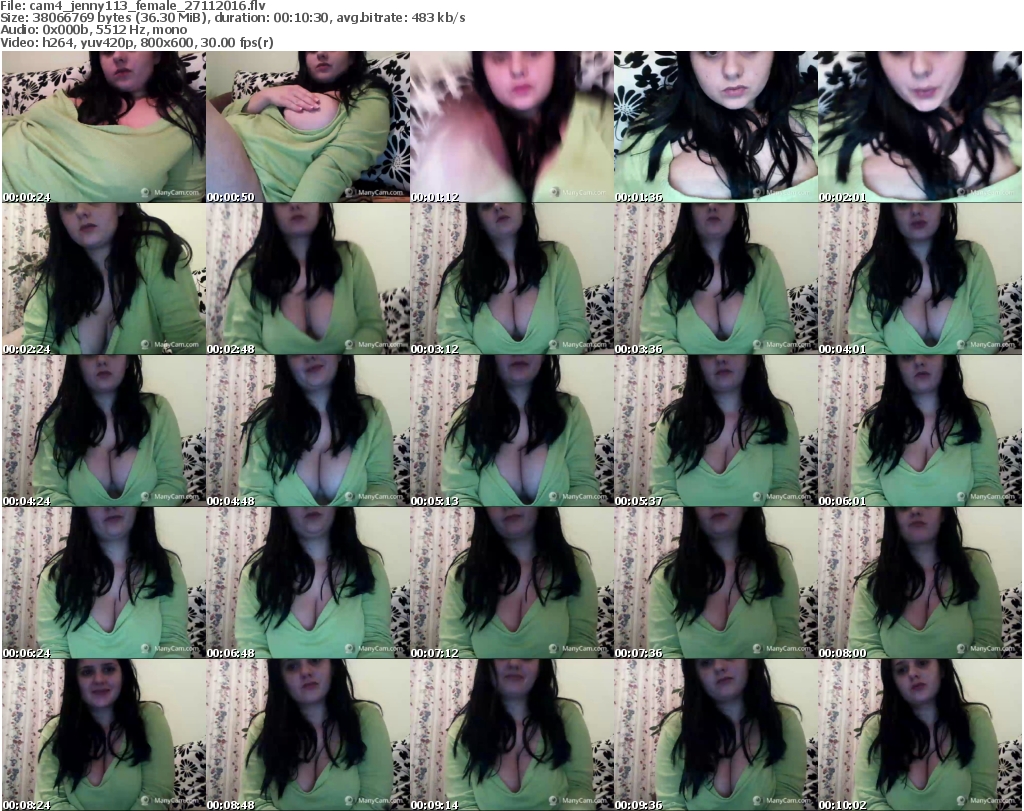The width and height of the screenshot is (1024, 811).
Task: Click the 00:09:14 thumbnail
Action: point(512,735)
